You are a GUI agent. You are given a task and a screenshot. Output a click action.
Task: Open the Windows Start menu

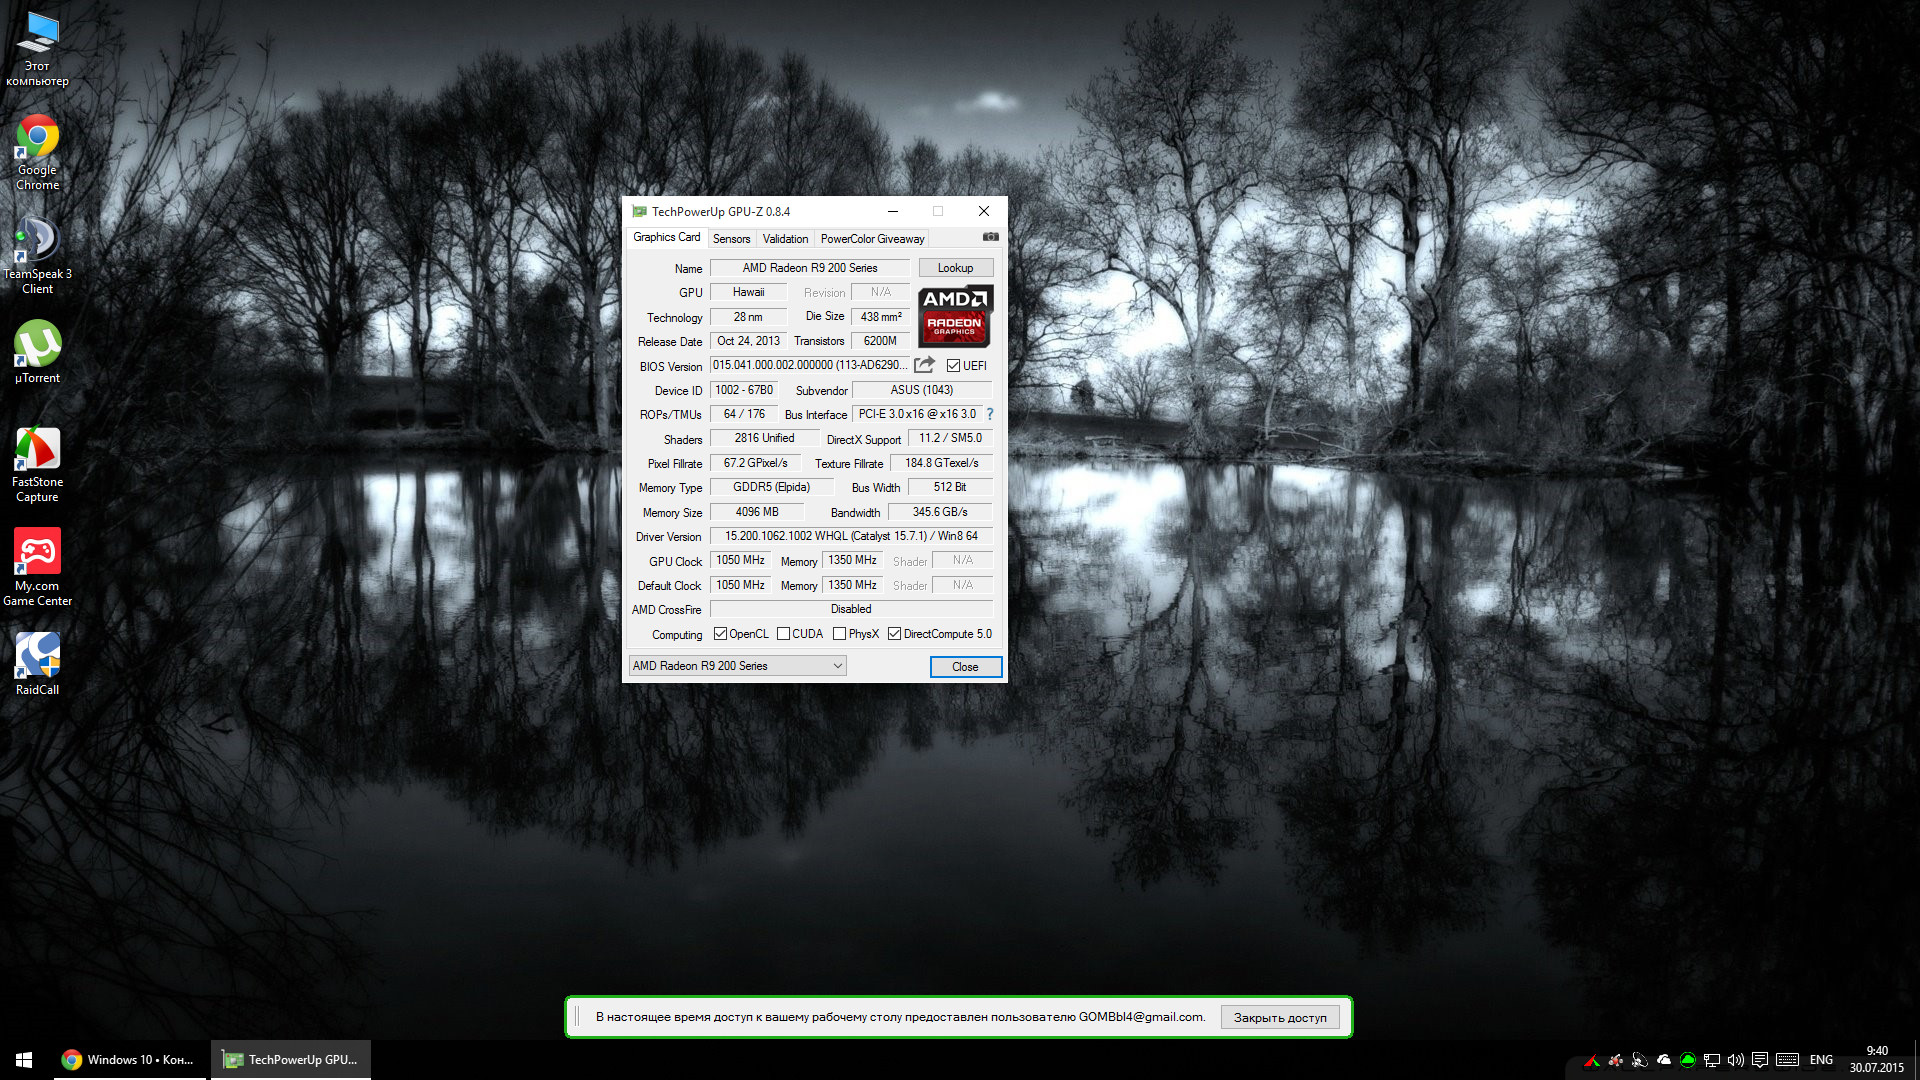25,1059
